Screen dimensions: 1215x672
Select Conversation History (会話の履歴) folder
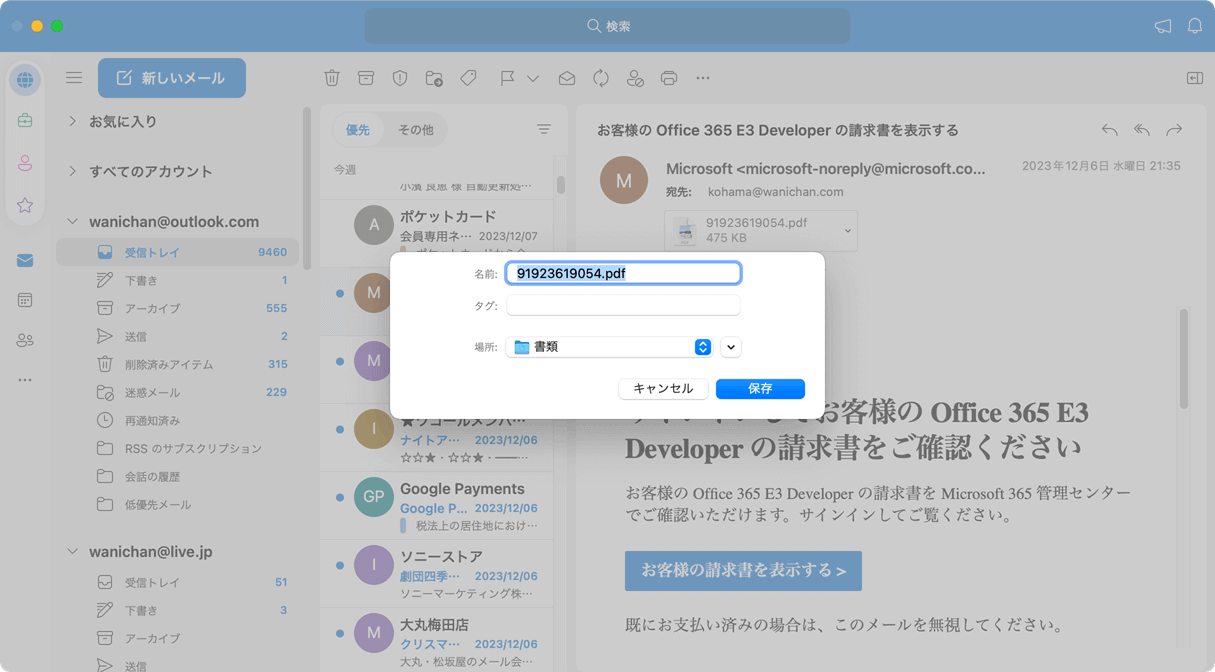[179, 476]
